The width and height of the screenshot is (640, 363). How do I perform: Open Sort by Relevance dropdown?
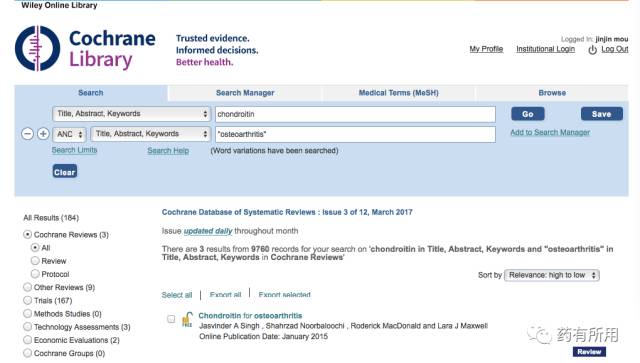(552, 275)
